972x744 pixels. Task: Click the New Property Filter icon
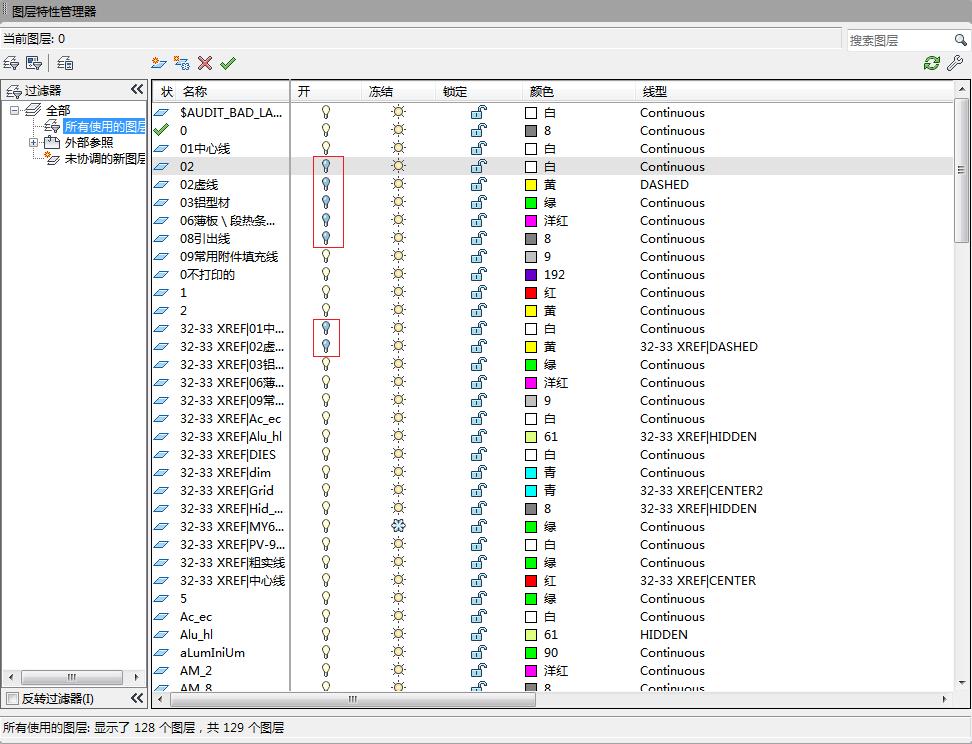12,63
